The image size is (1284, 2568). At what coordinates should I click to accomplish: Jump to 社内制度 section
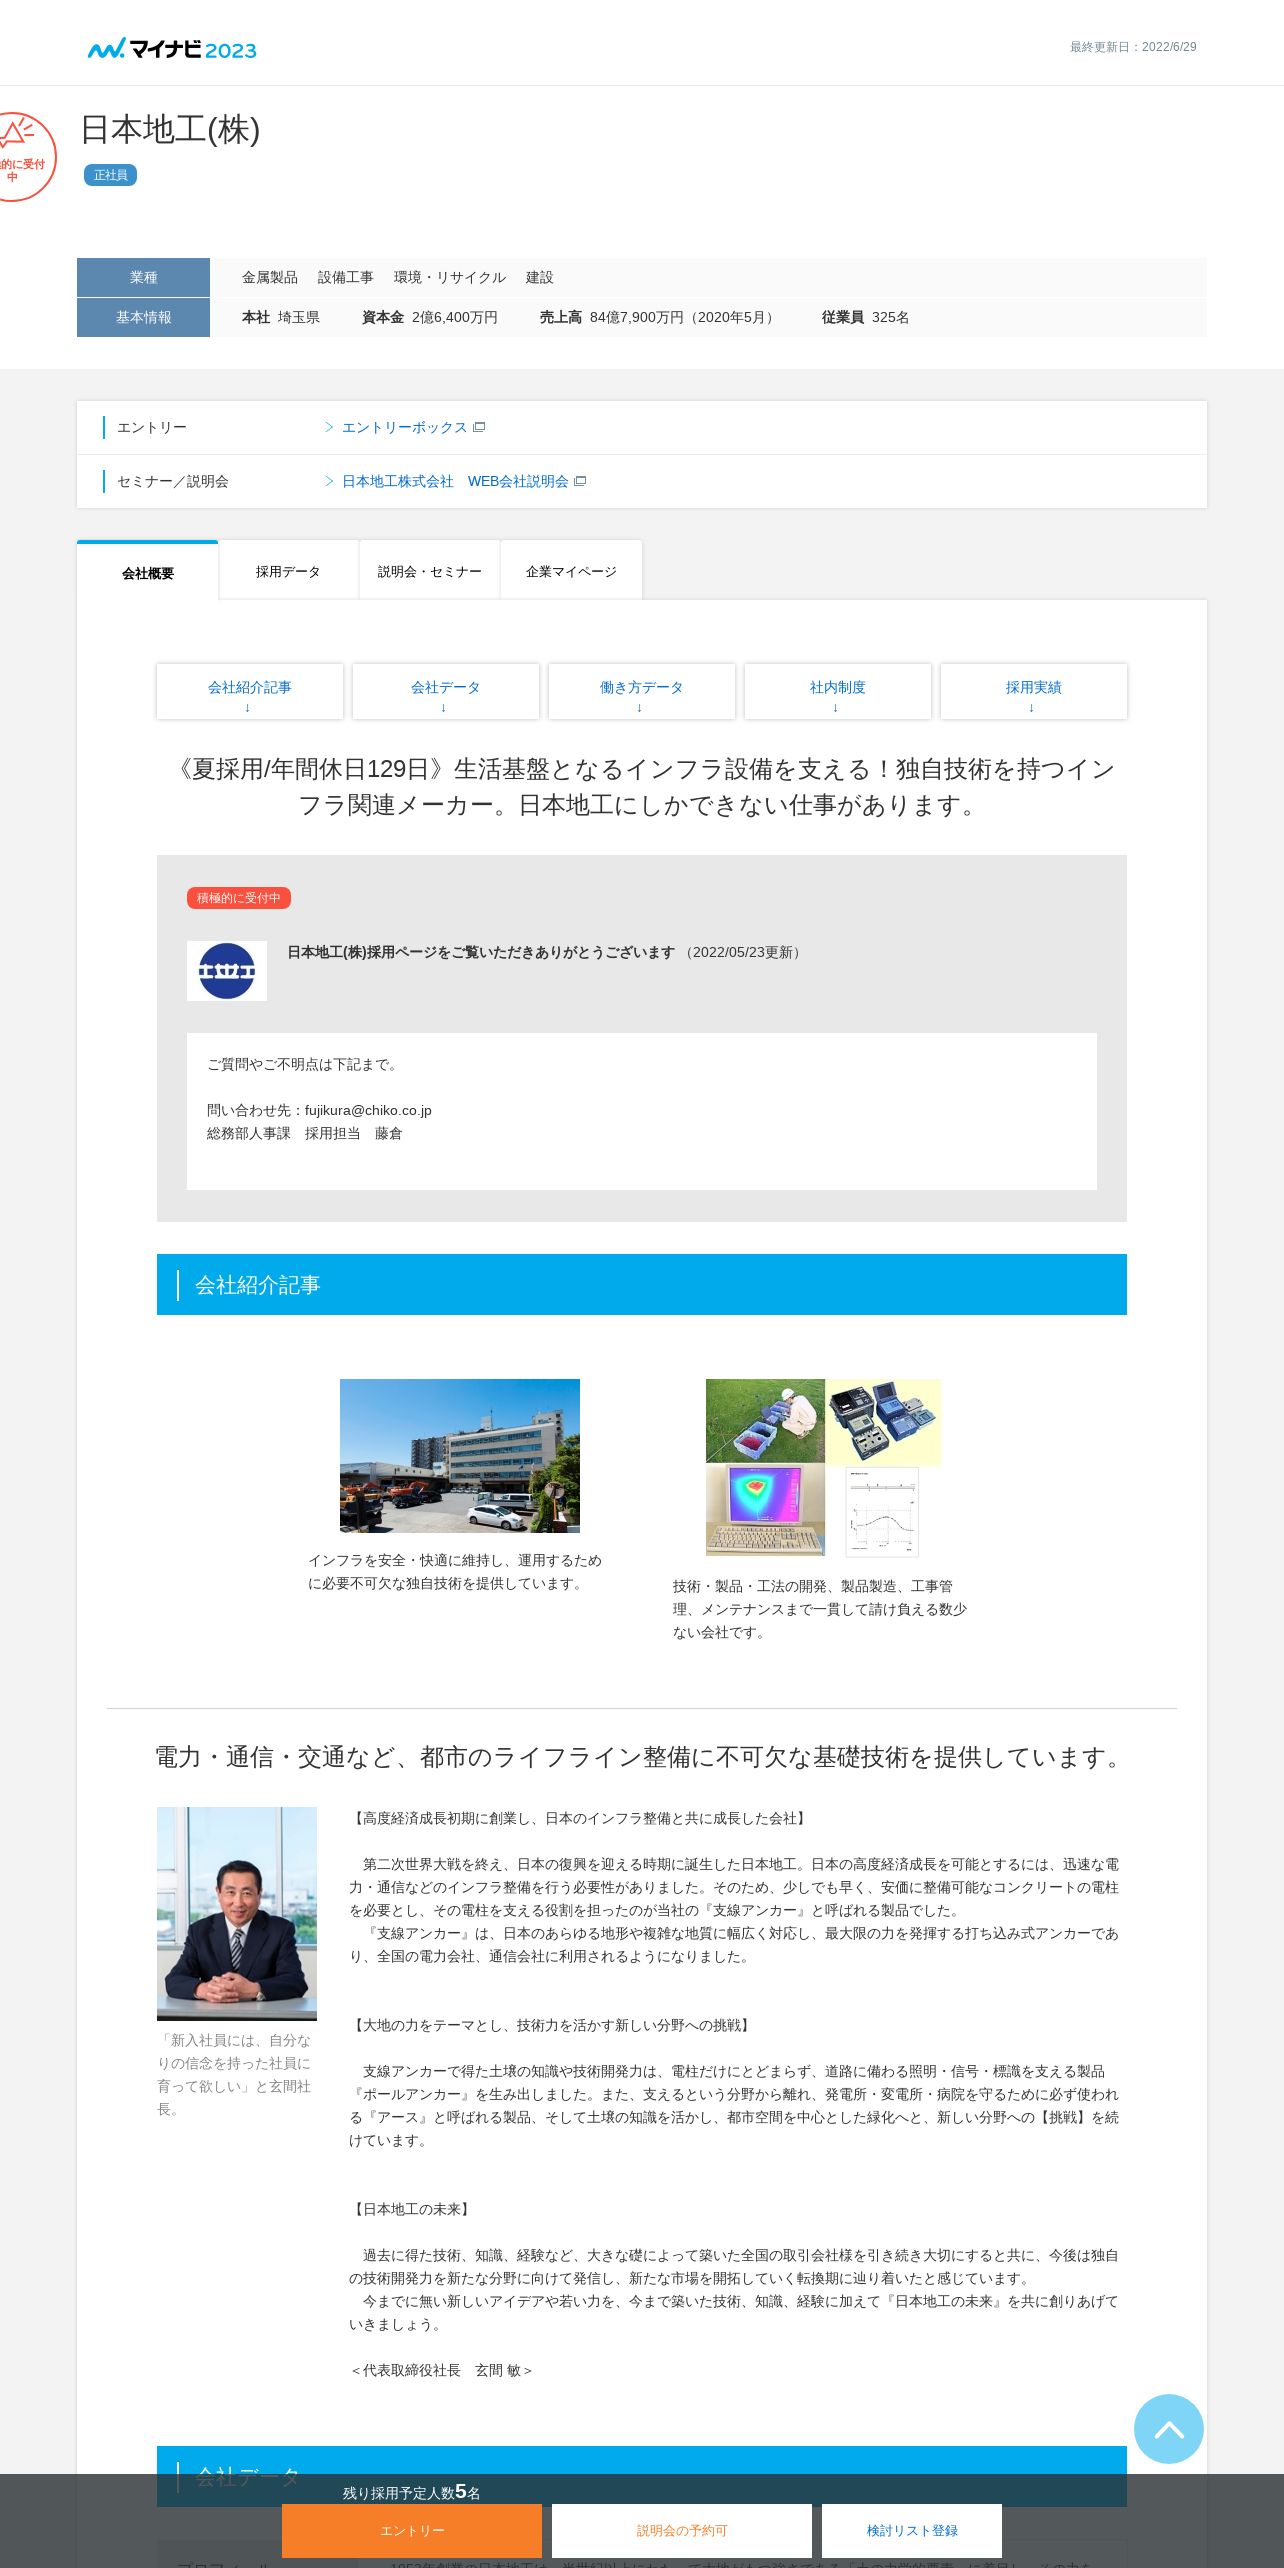tap(838, 691)
